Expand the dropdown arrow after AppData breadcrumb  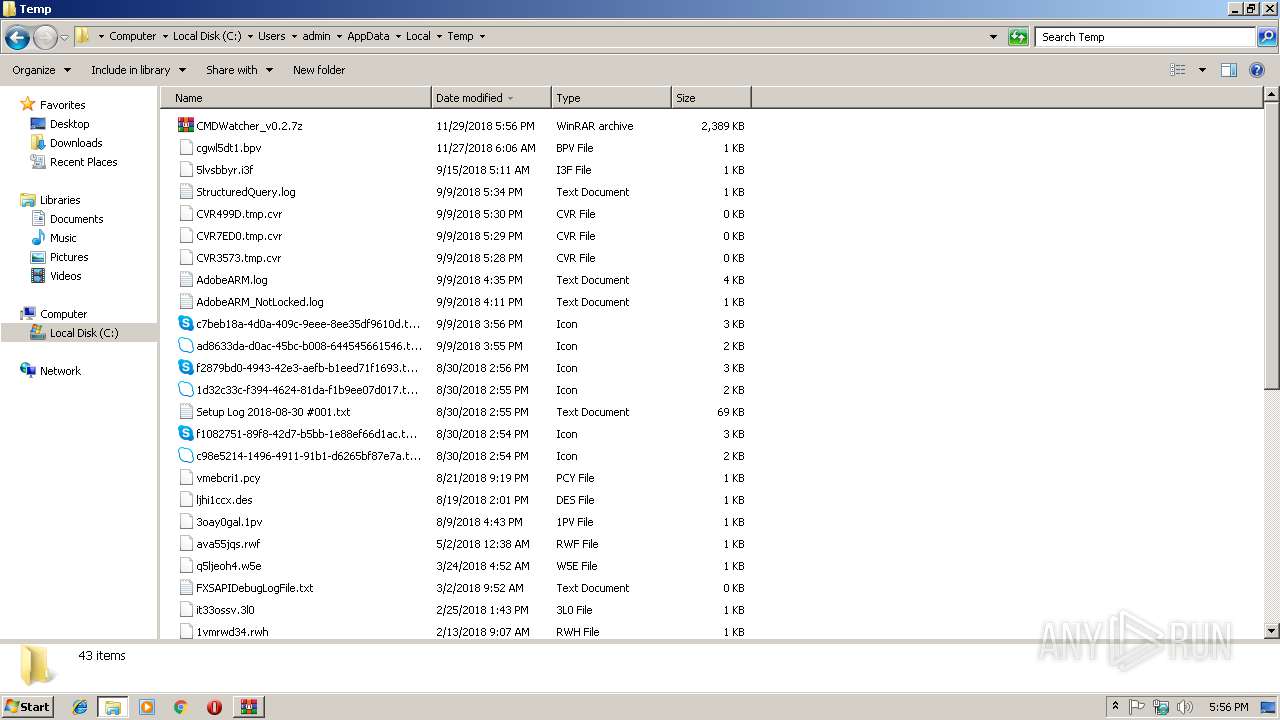pyautogui.click(x=398, y=36)
